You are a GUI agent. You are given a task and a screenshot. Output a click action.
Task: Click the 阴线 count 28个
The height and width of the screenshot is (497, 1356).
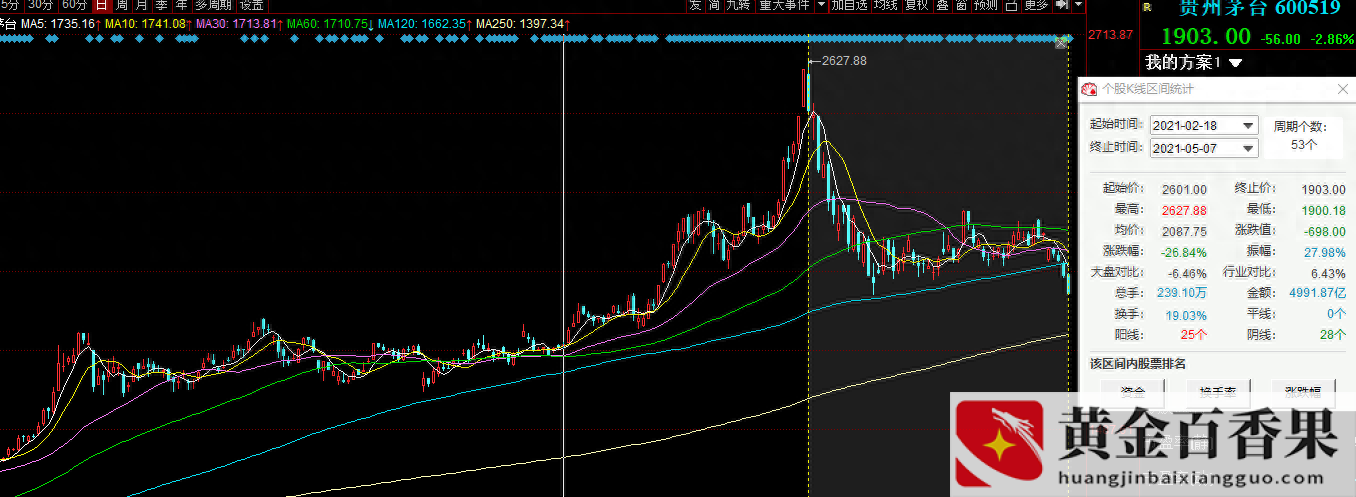(x=1333, y=335)
